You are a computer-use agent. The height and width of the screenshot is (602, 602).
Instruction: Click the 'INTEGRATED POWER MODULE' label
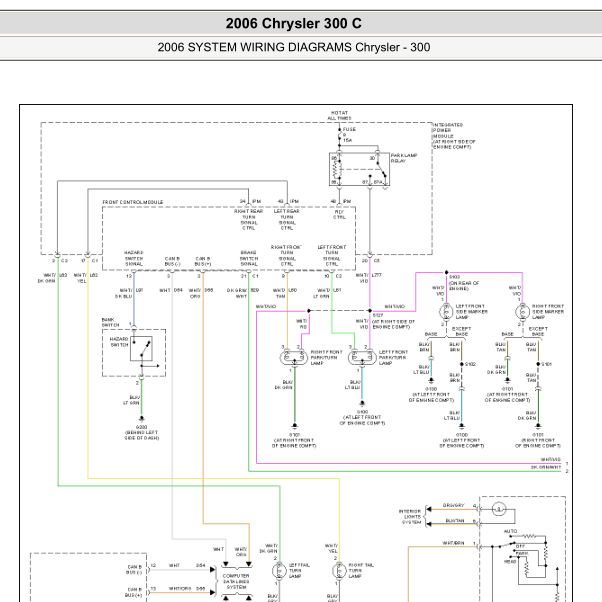[454, 136]
